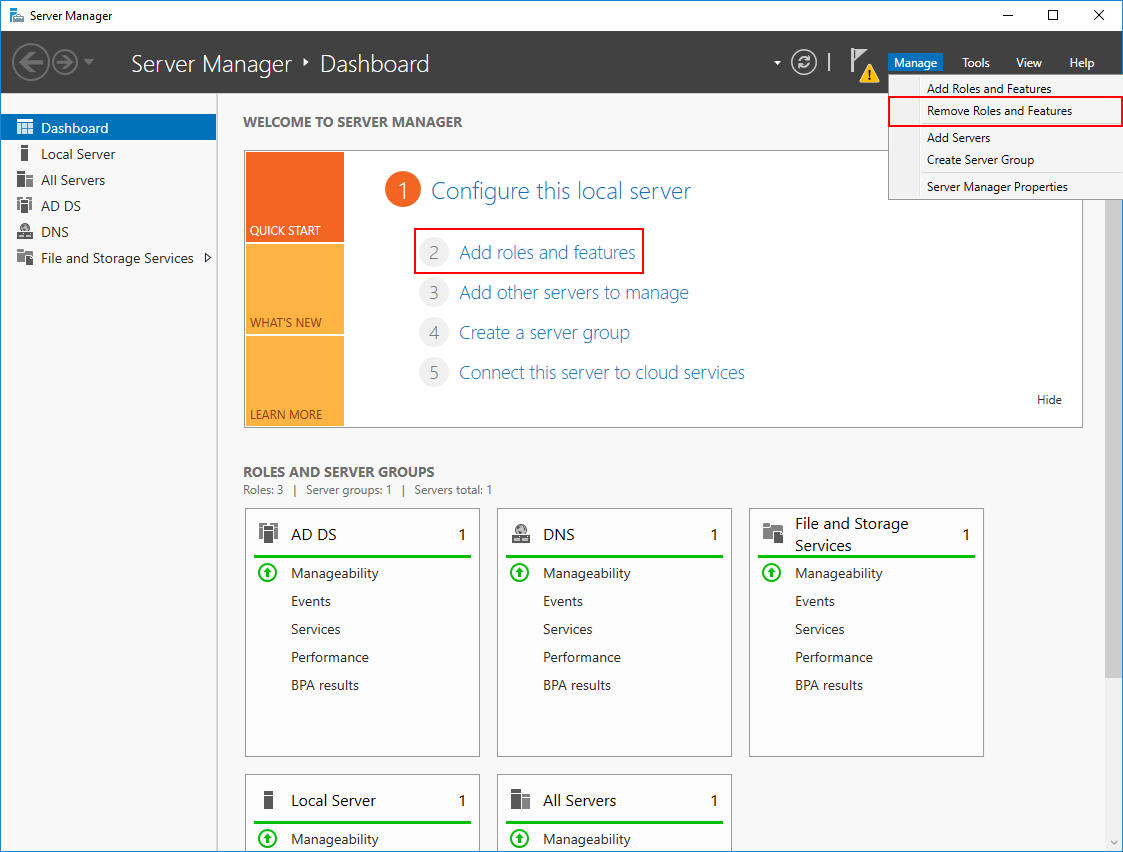Open dropdown arrow left of refresh icon
The height and width of the screenshot is (852, 1123).
777,64
